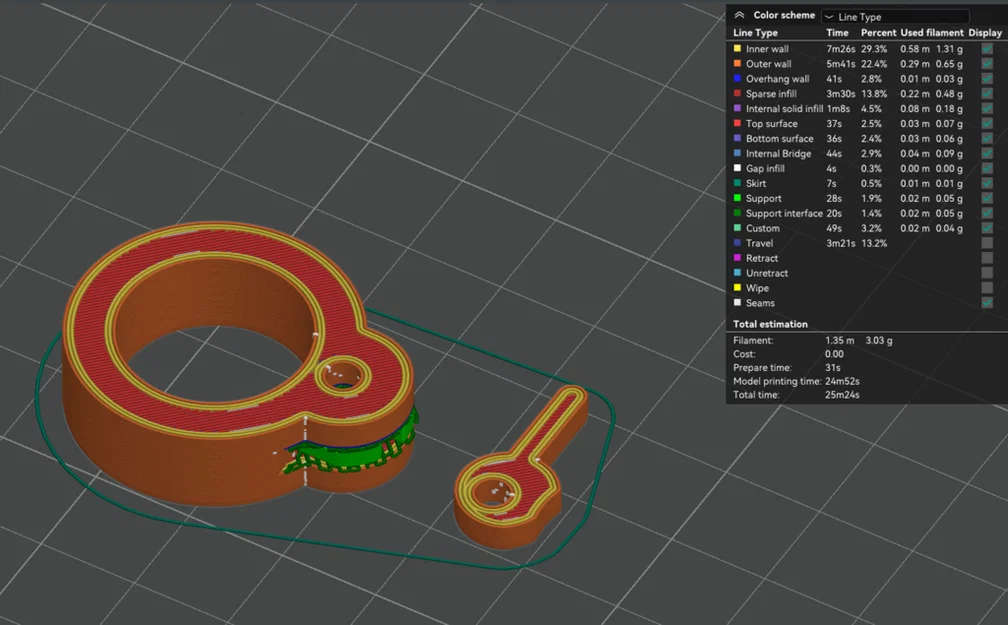1008x625 pixels.
Task: Select the Sparse infill label
Action: click(x=771, y=94)
